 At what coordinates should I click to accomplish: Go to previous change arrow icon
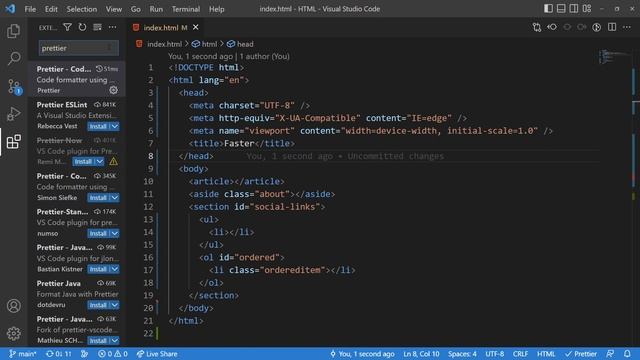pos(552,27)
